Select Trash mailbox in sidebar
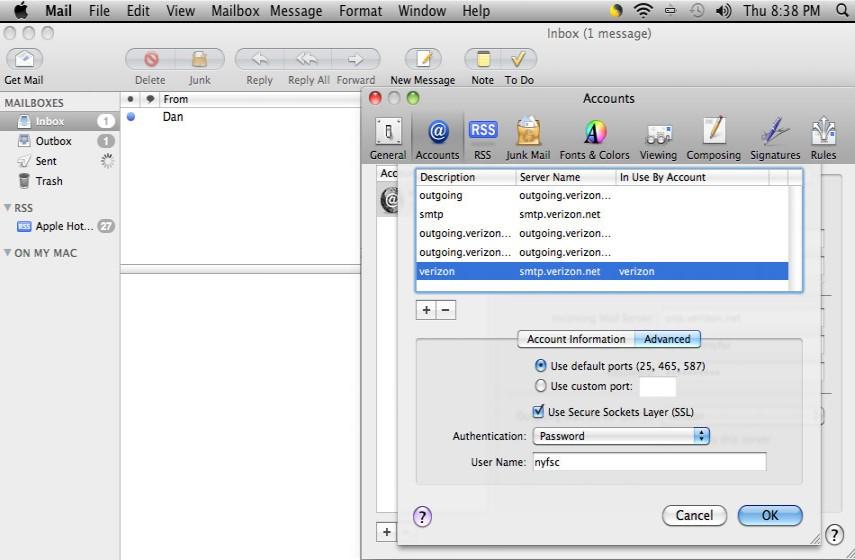855x560 pixels. (x=59, y=181)
